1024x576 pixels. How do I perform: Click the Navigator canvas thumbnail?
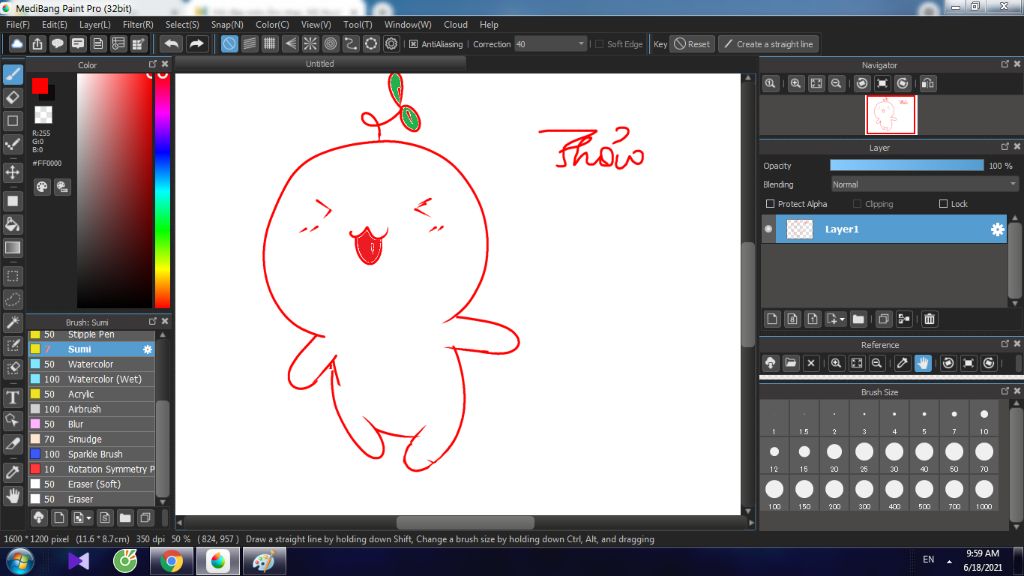point(891,115)
